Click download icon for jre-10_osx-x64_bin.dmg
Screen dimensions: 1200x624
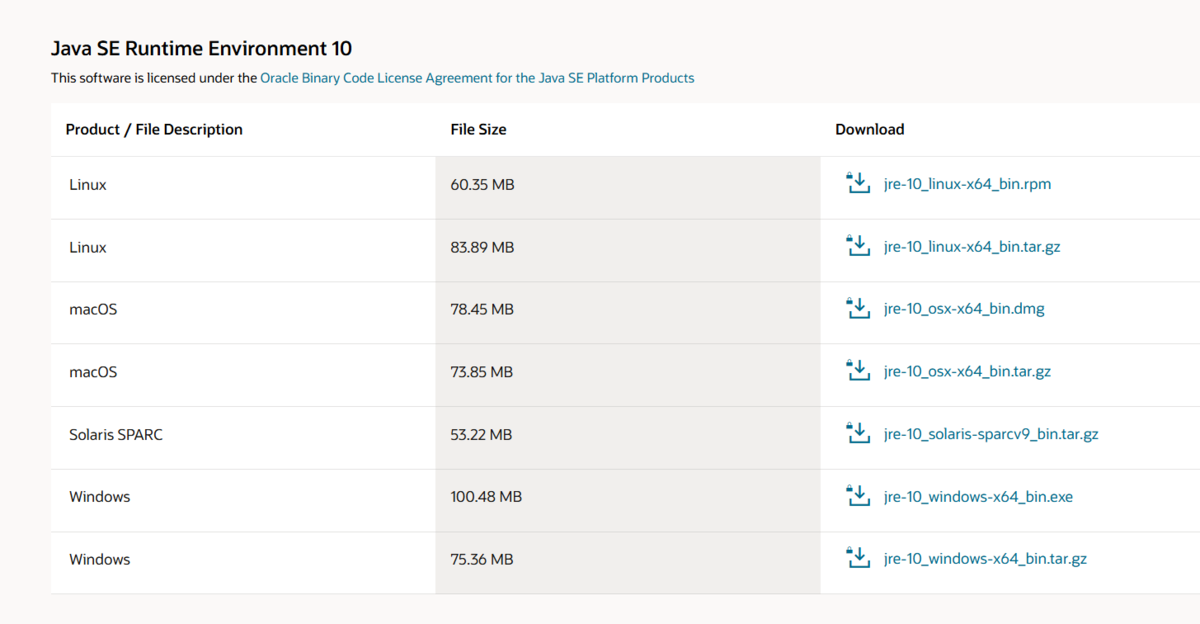click(x=858, y=308)
